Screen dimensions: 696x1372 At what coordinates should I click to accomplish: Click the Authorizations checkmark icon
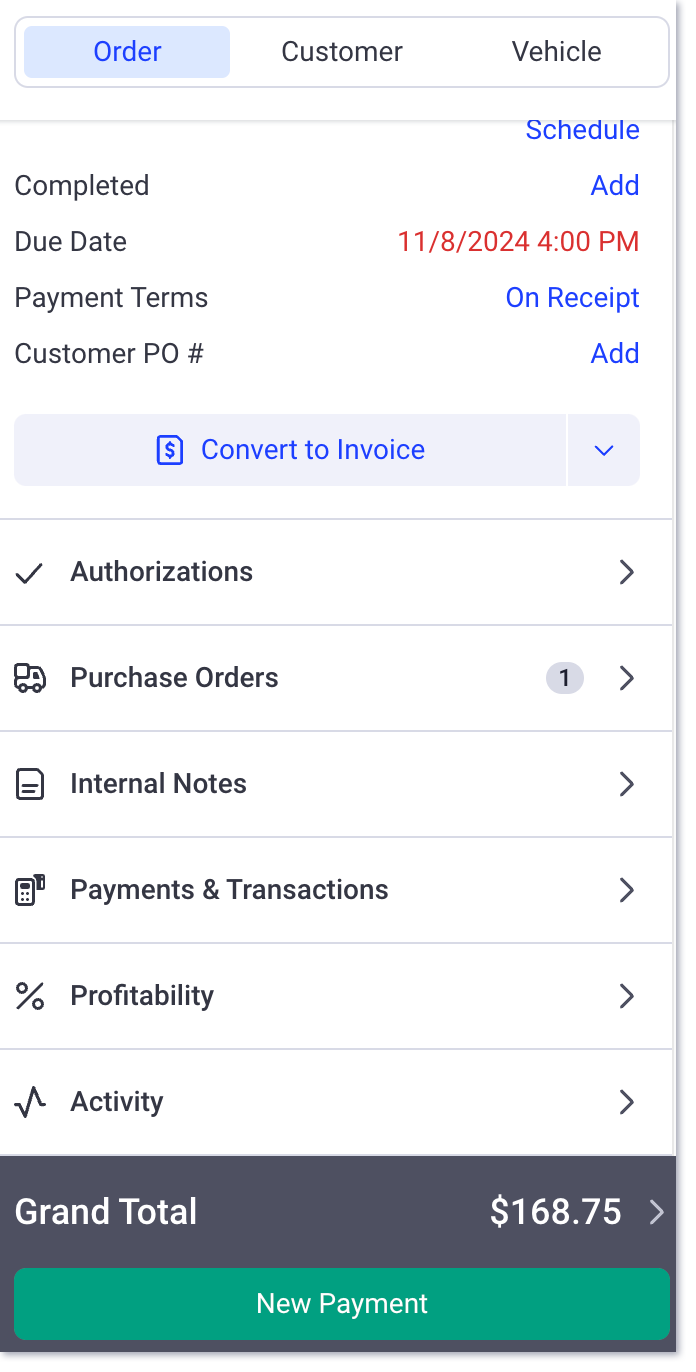(30, 572)
